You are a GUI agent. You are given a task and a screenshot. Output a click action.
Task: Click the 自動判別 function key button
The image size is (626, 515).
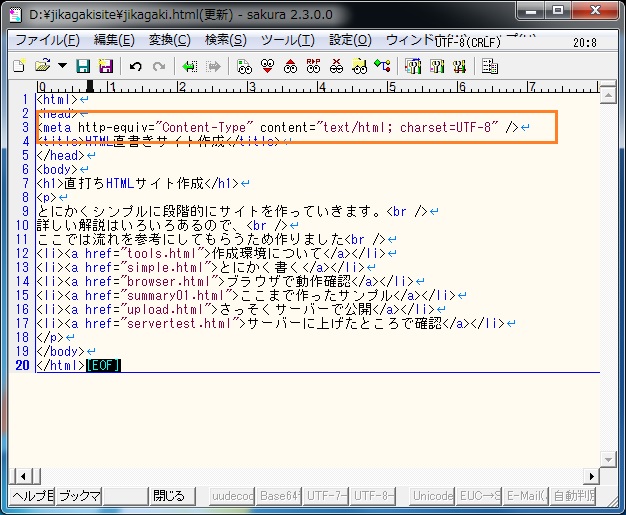(x=573, y=496)
